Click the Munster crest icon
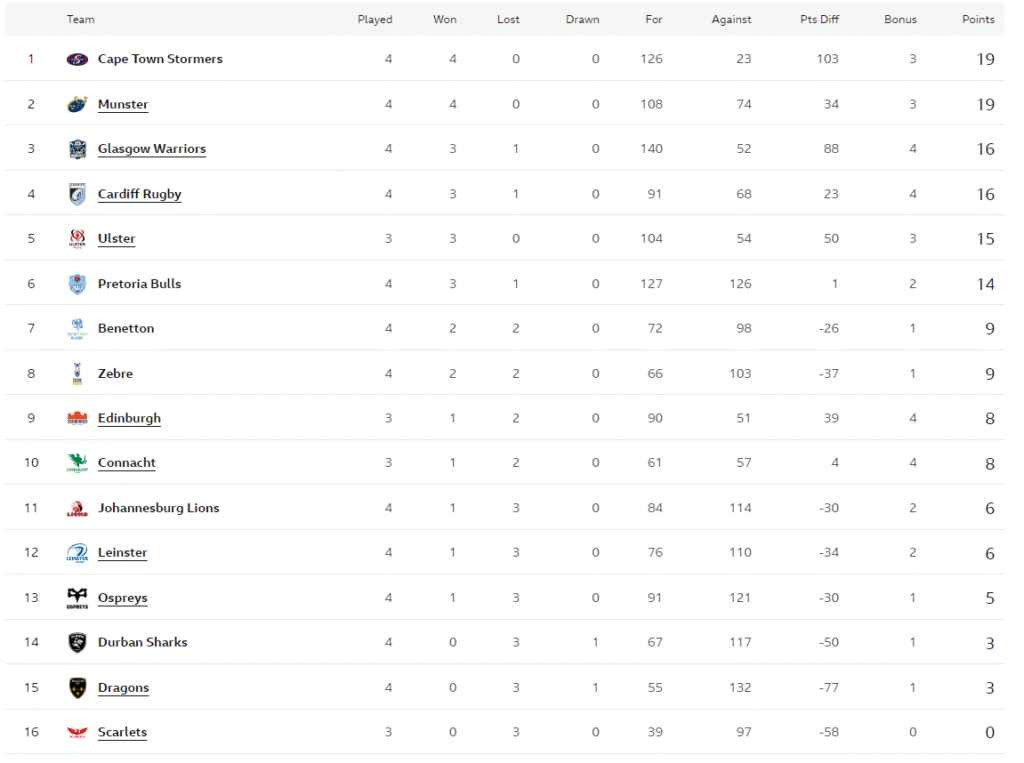 pos(77,104)
